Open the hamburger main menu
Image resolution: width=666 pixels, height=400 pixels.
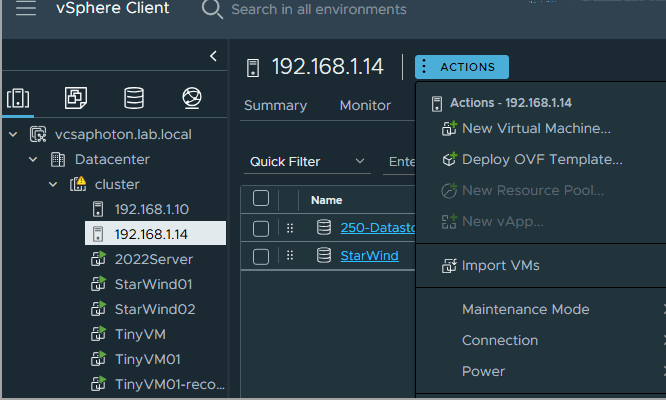(25, 7)
